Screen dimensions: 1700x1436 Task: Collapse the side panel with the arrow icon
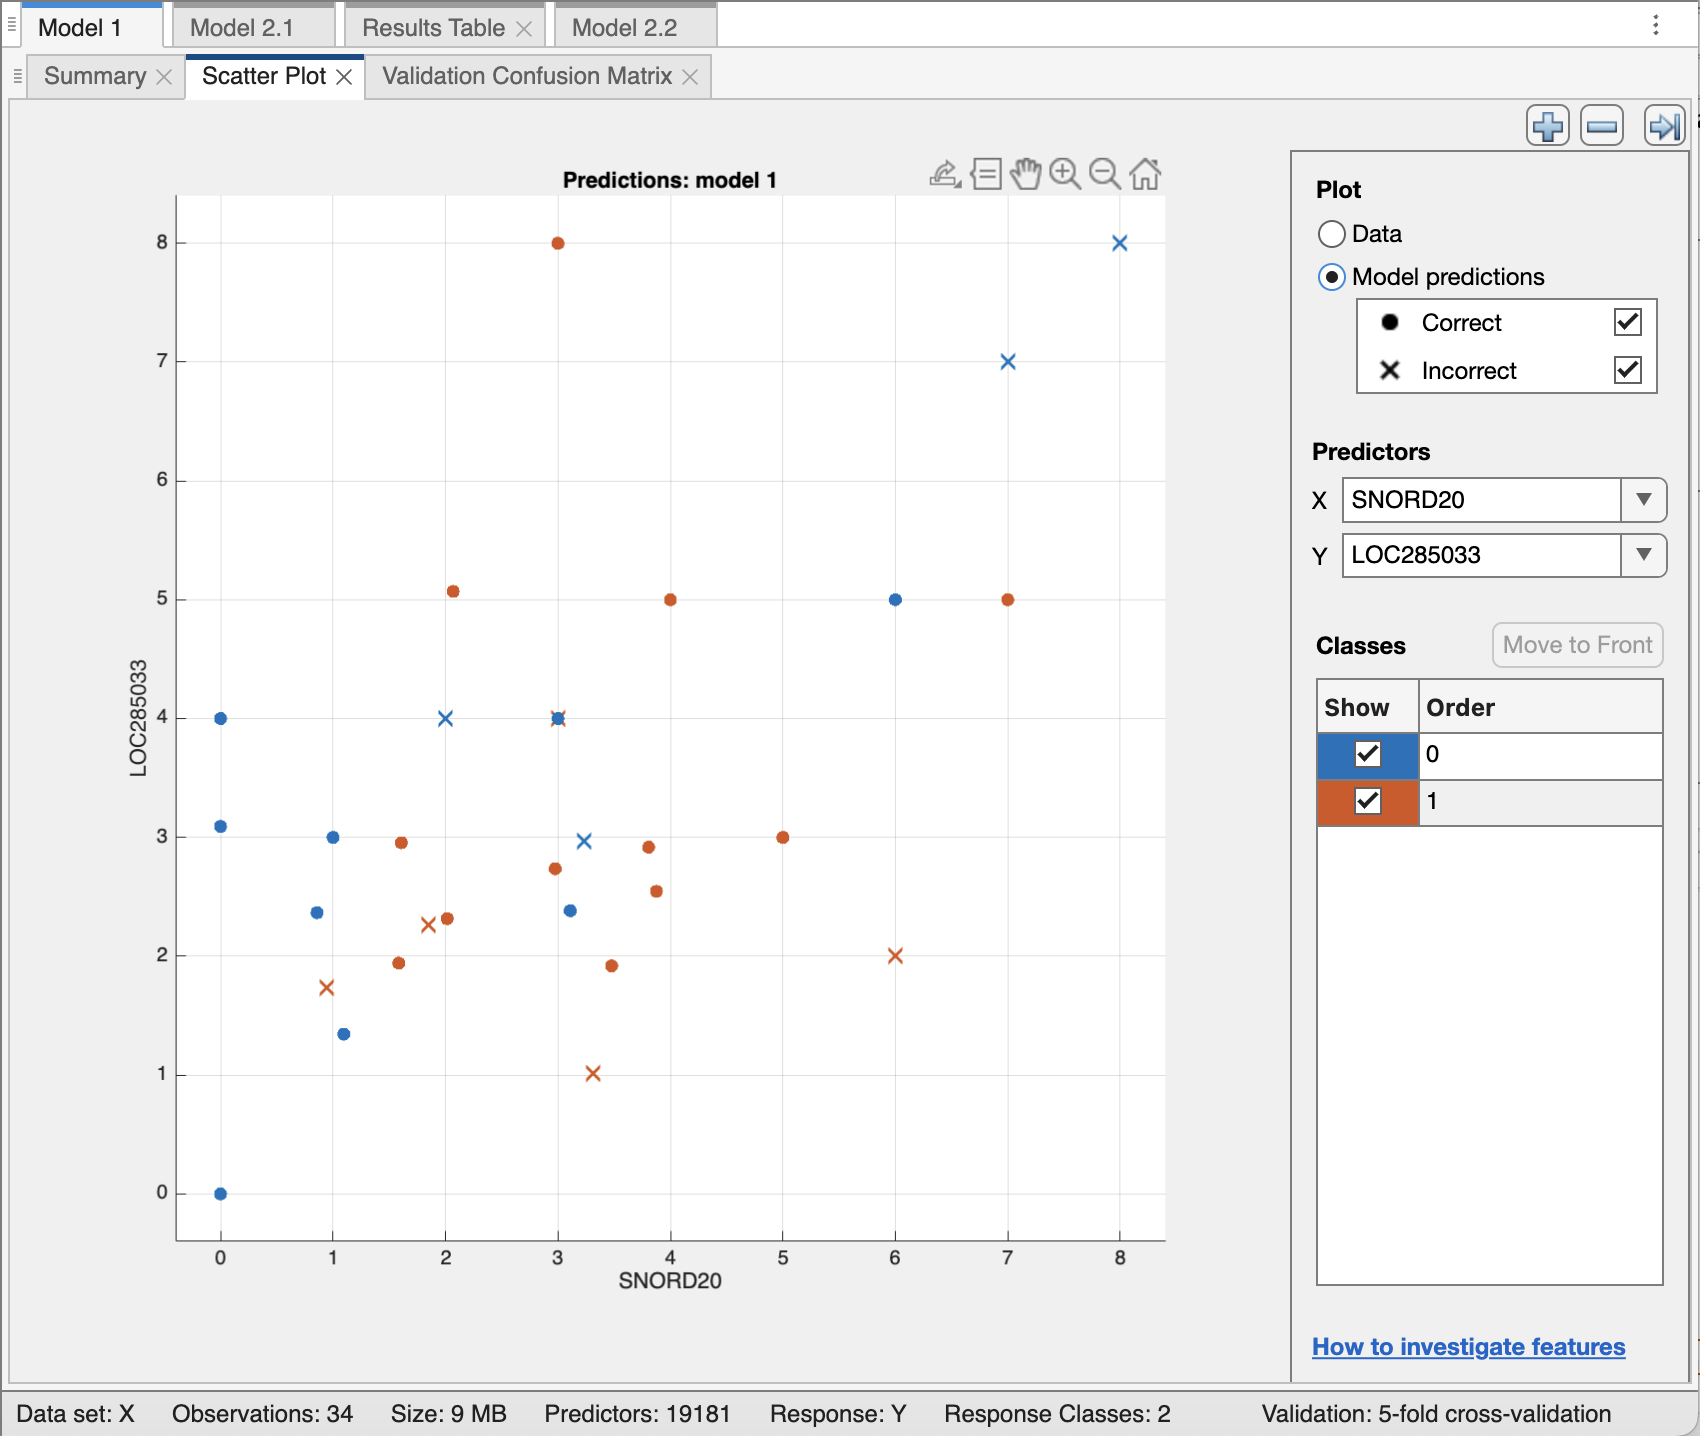tap(1664, 126)
